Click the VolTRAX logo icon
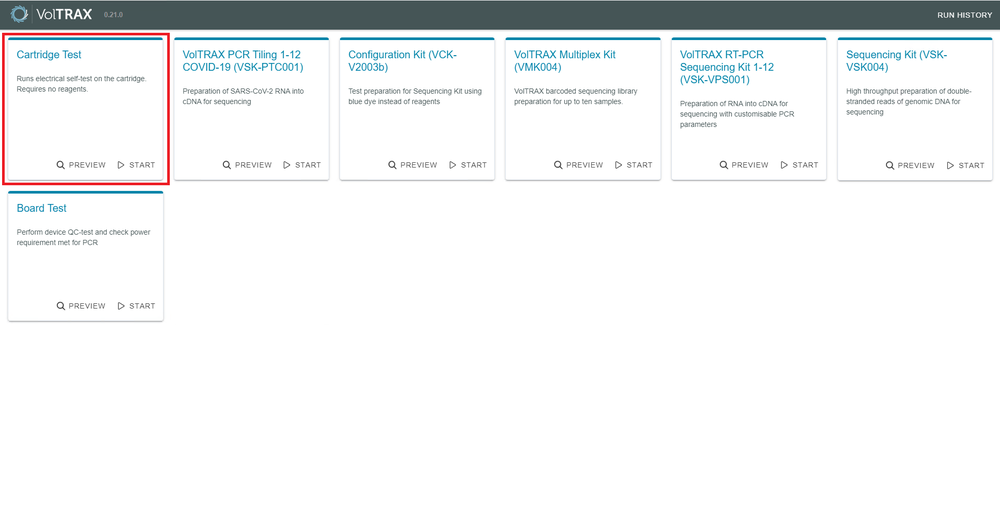Screen dimensions: 1000x512 point(20,13)
